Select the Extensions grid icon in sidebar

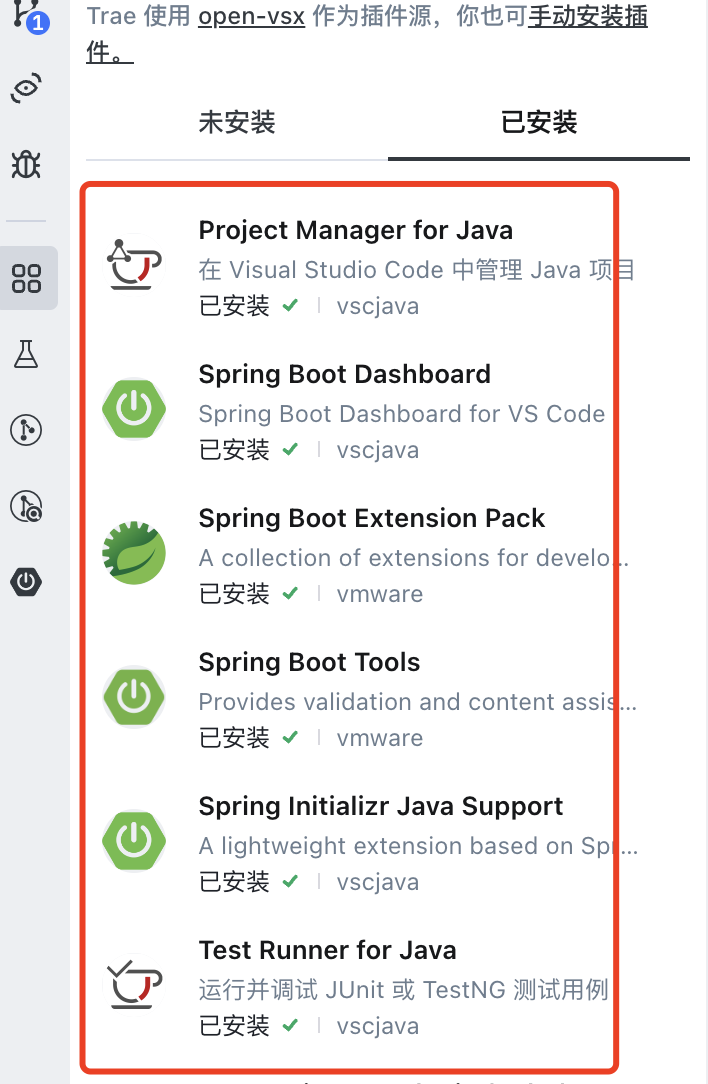coord(26,278)
